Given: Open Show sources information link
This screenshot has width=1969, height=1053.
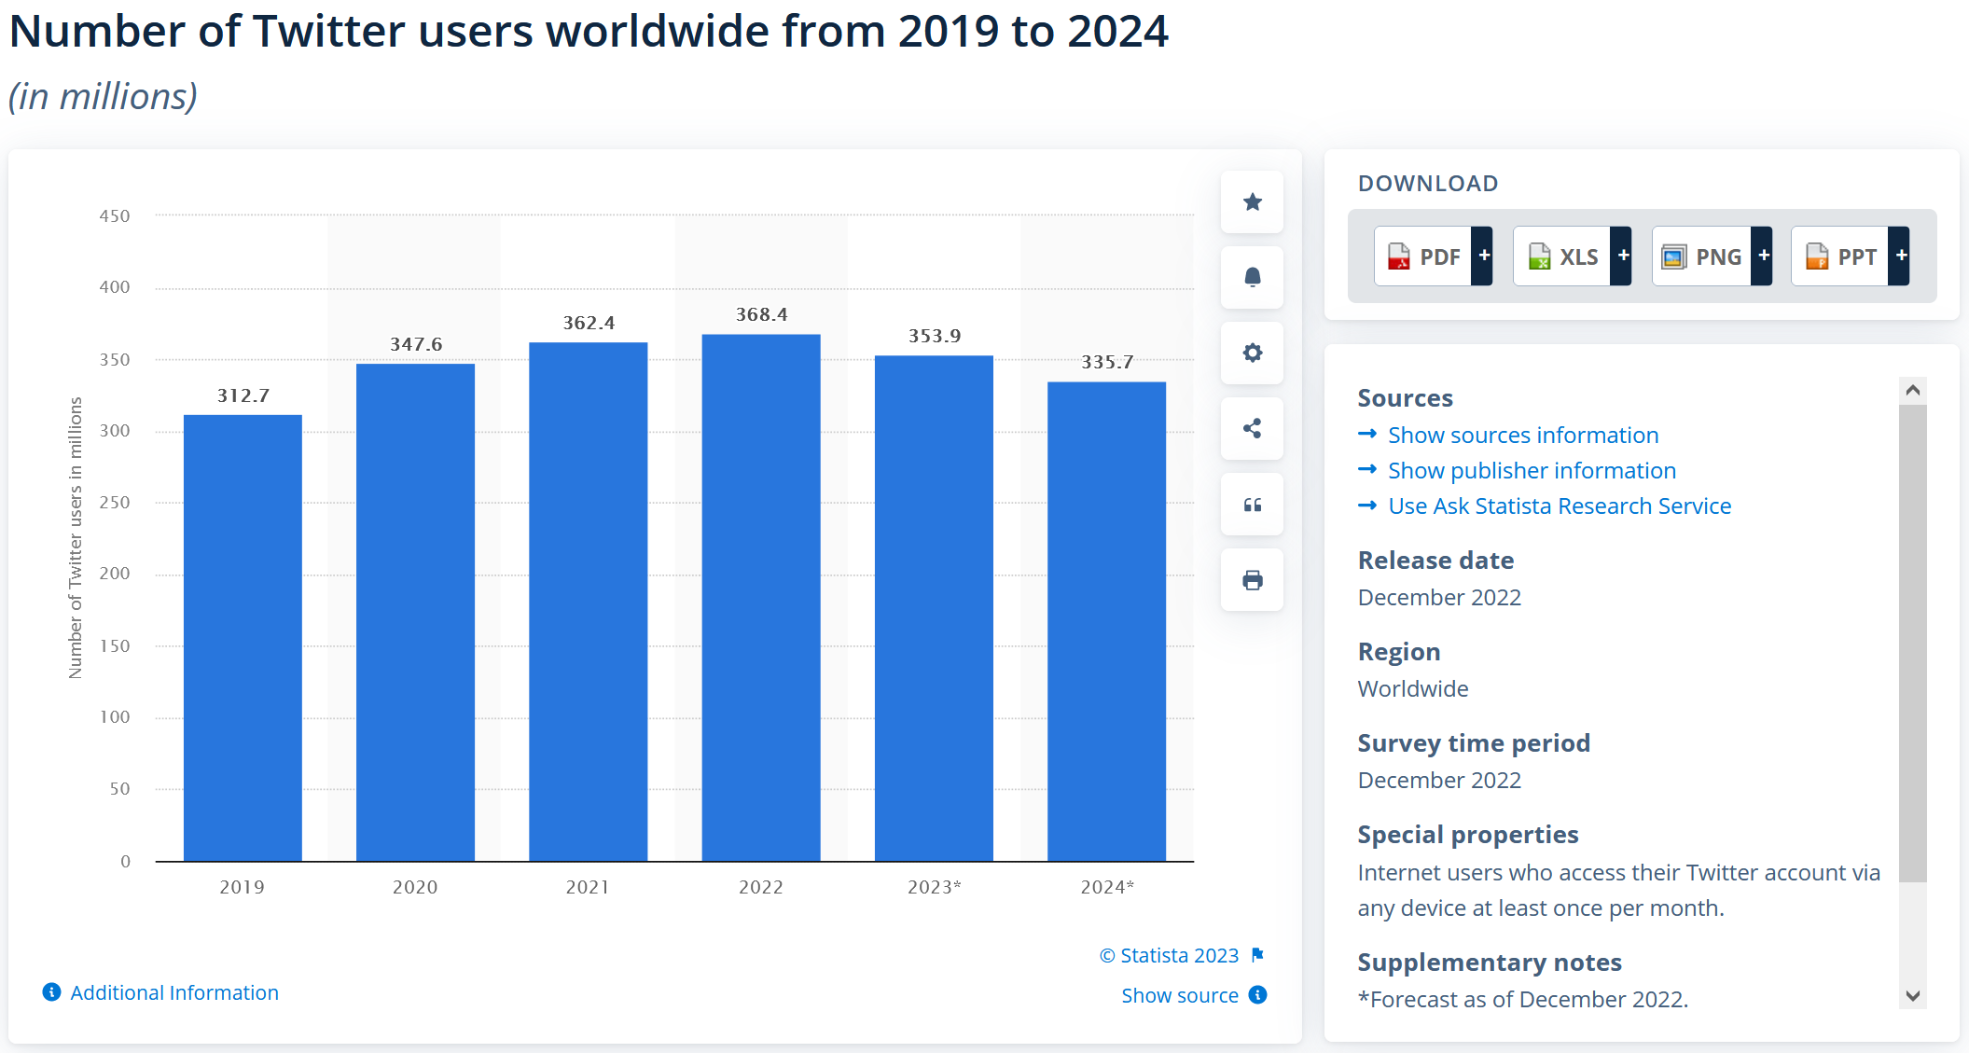Looking at the screenshot, I should point(1523,435).
